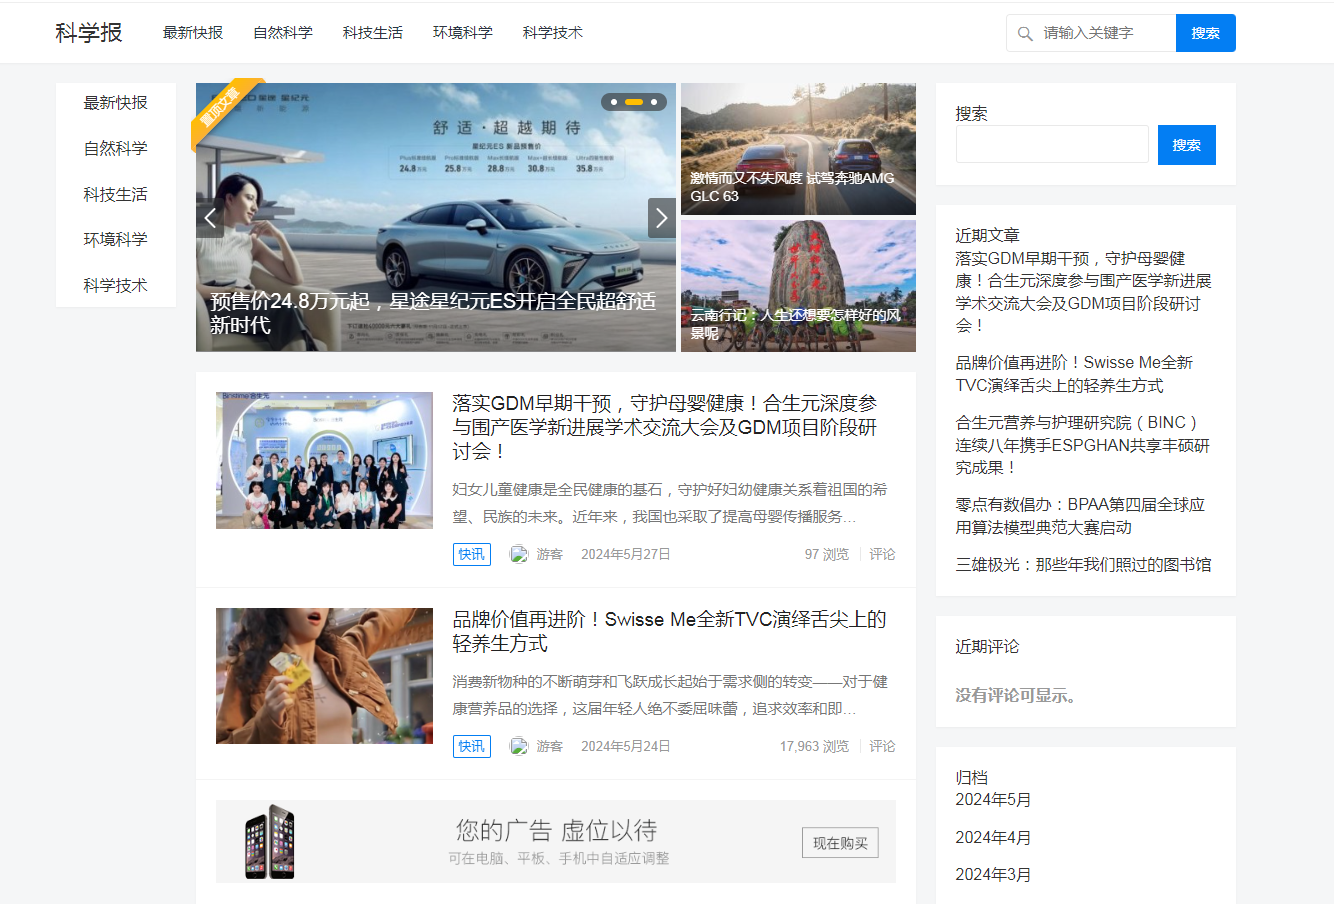Image resolution: width=1334 pixels, height=904 pixels.
Task: Click 快讯 tag on the GDM article
Action: point(472,554)
